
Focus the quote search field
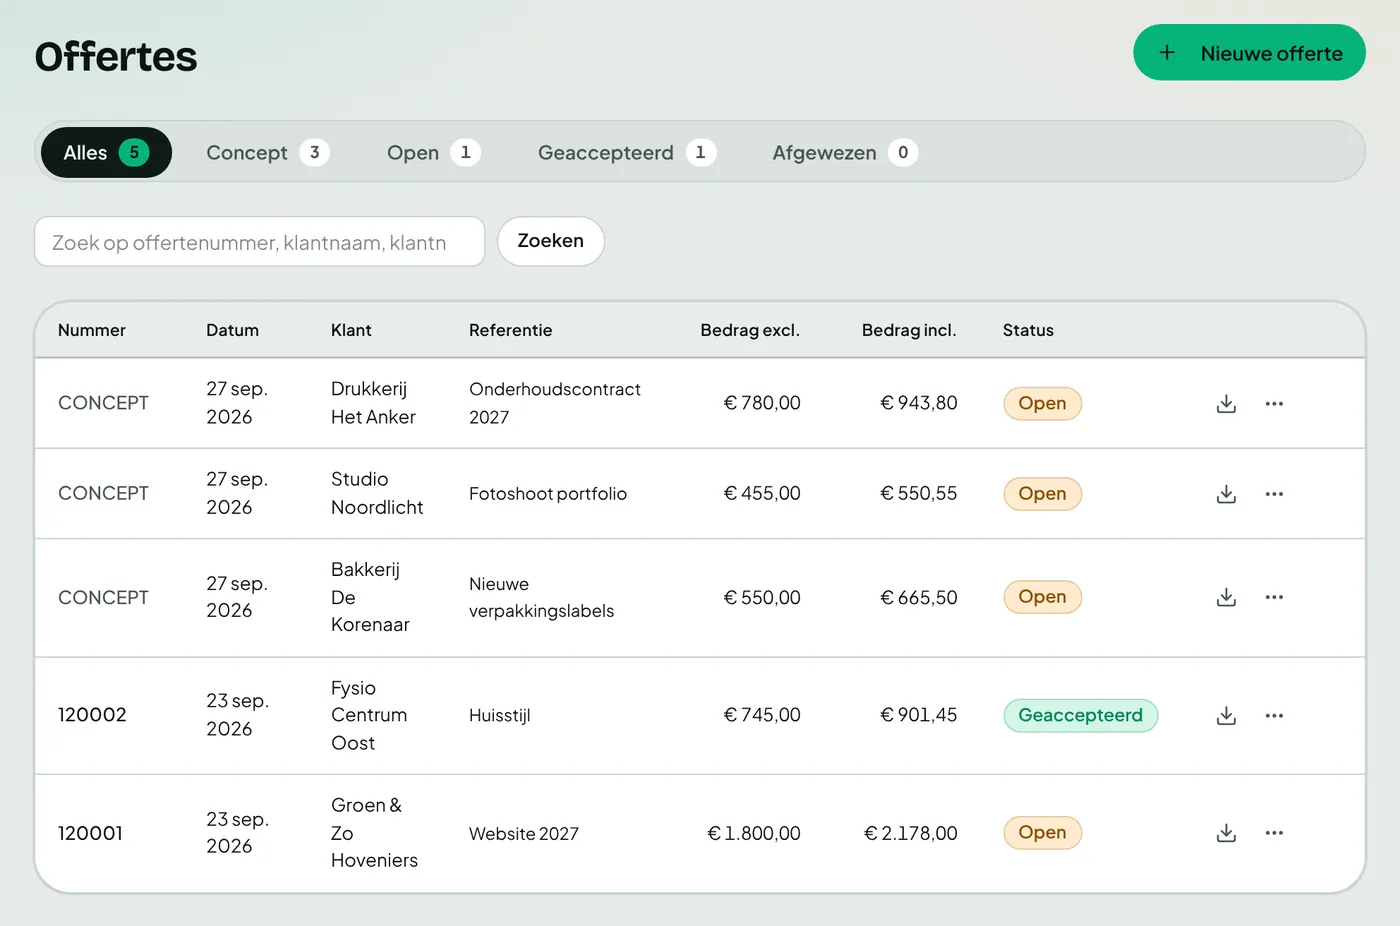coord(260,242)
